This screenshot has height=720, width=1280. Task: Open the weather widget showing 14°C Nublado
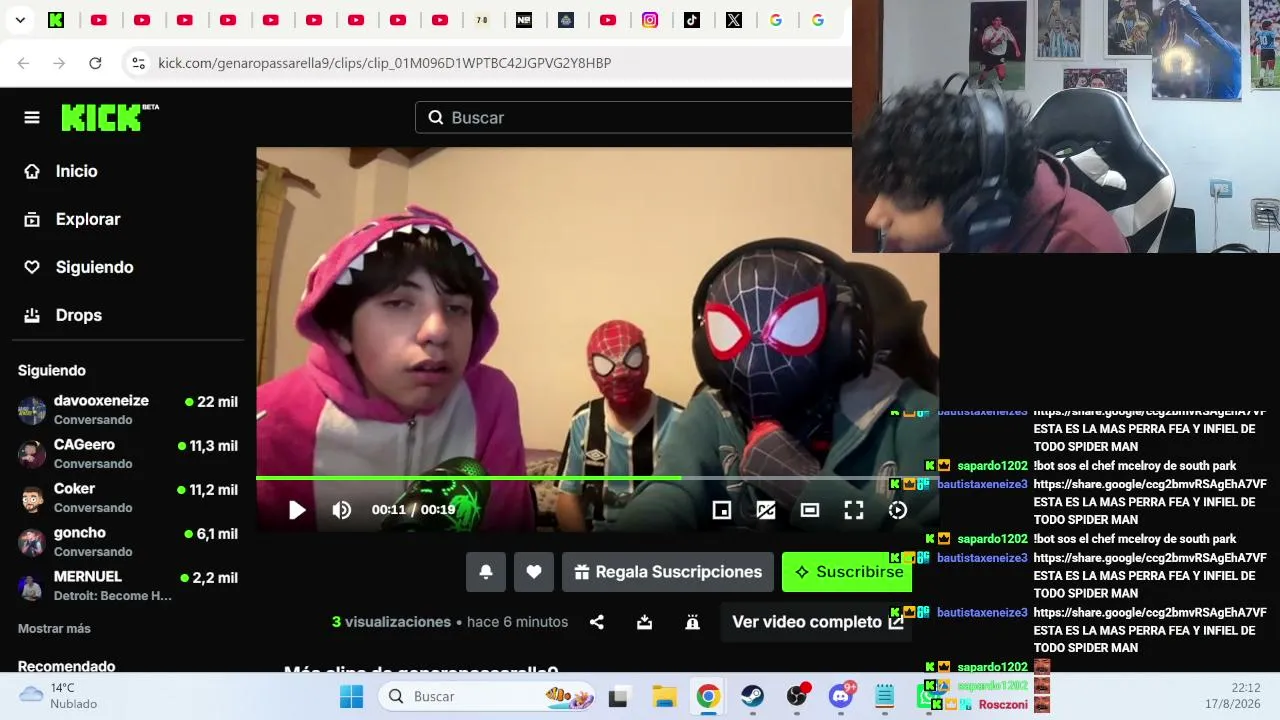[x=60, y=696]
